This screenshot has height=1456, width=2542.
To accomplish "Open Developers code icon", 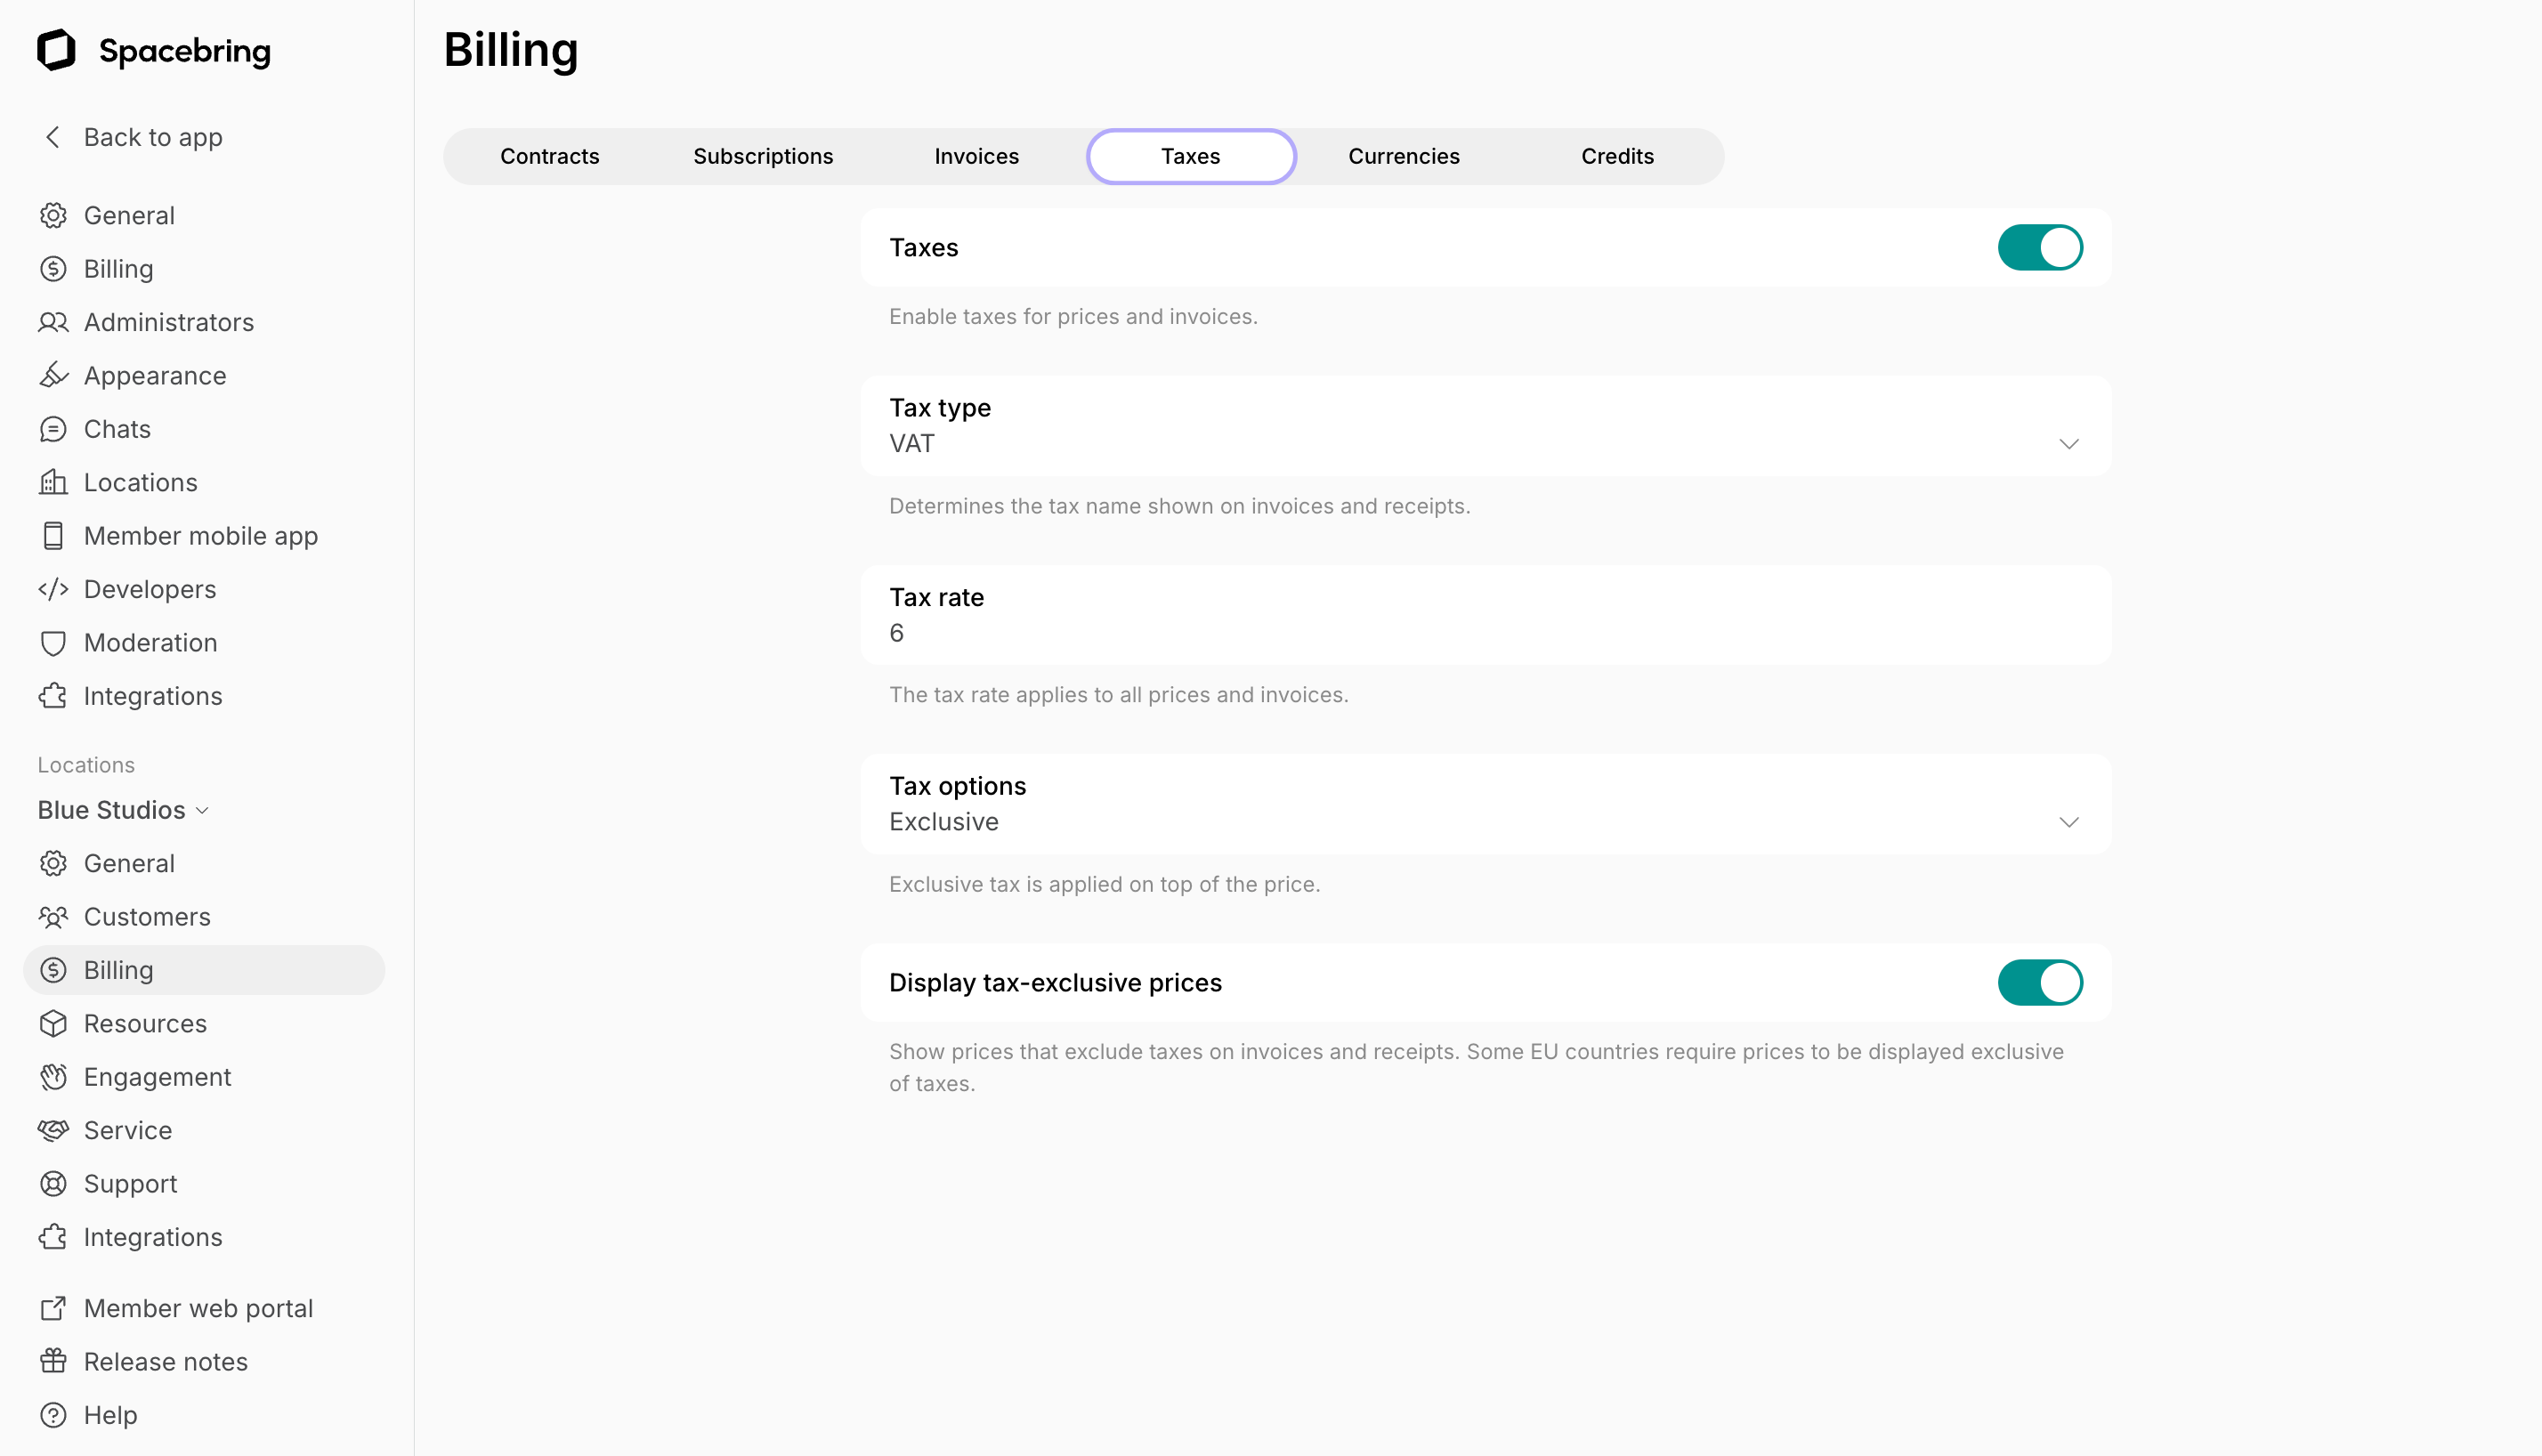I will pyautogui.click(x=53, y=589).
